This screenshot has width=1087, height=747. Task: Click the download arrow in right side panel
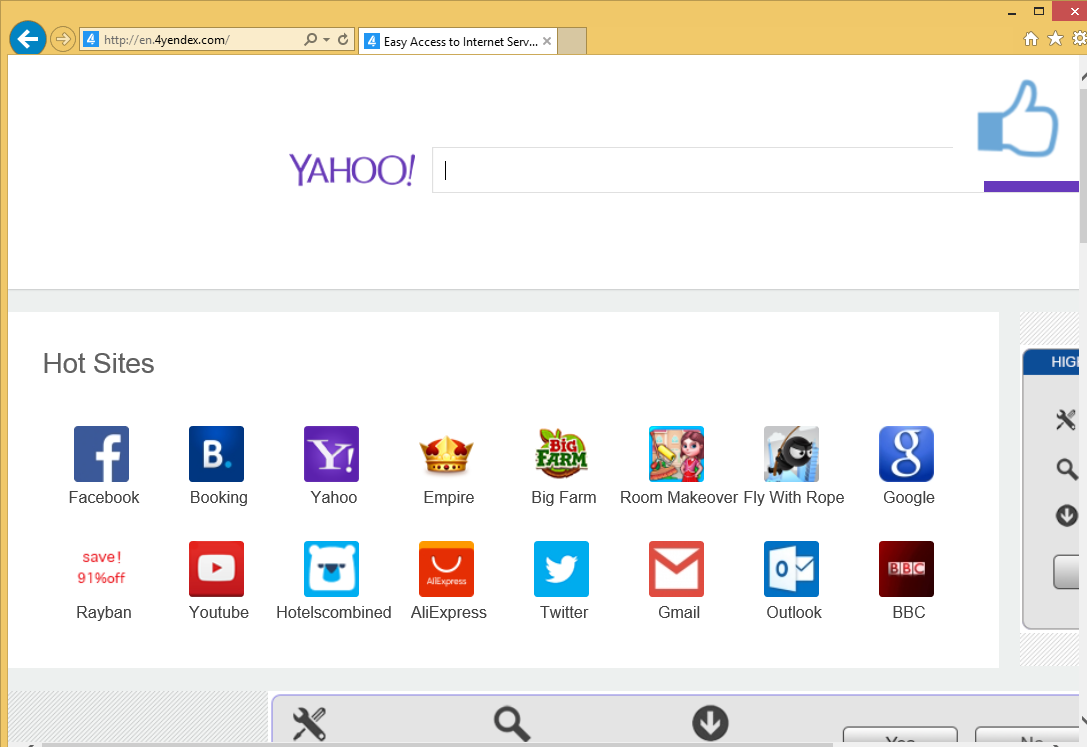point(1067,516)
